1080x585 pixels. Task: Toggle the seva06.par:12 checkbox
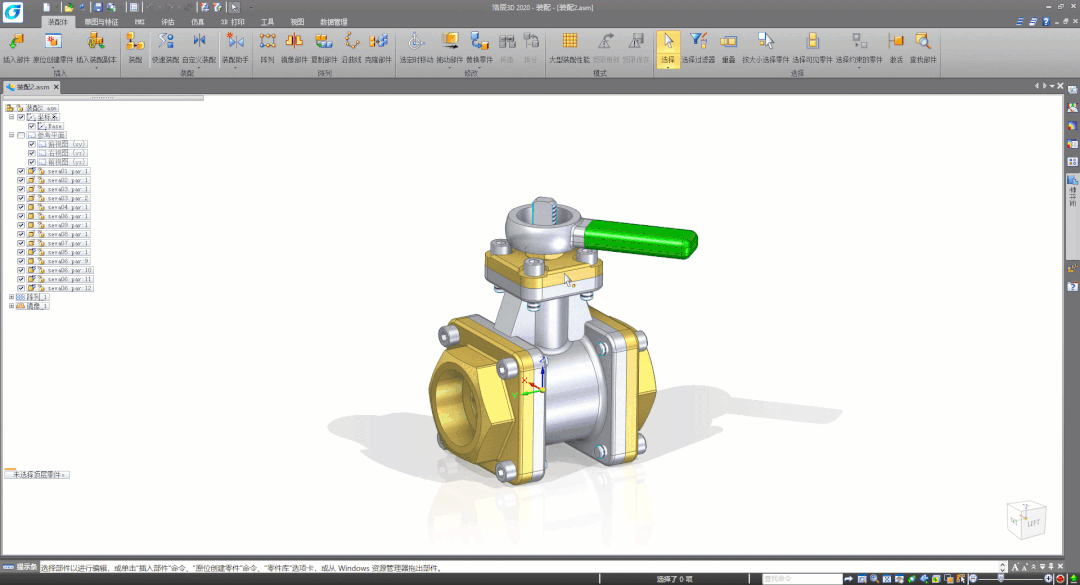click(21, 288)
